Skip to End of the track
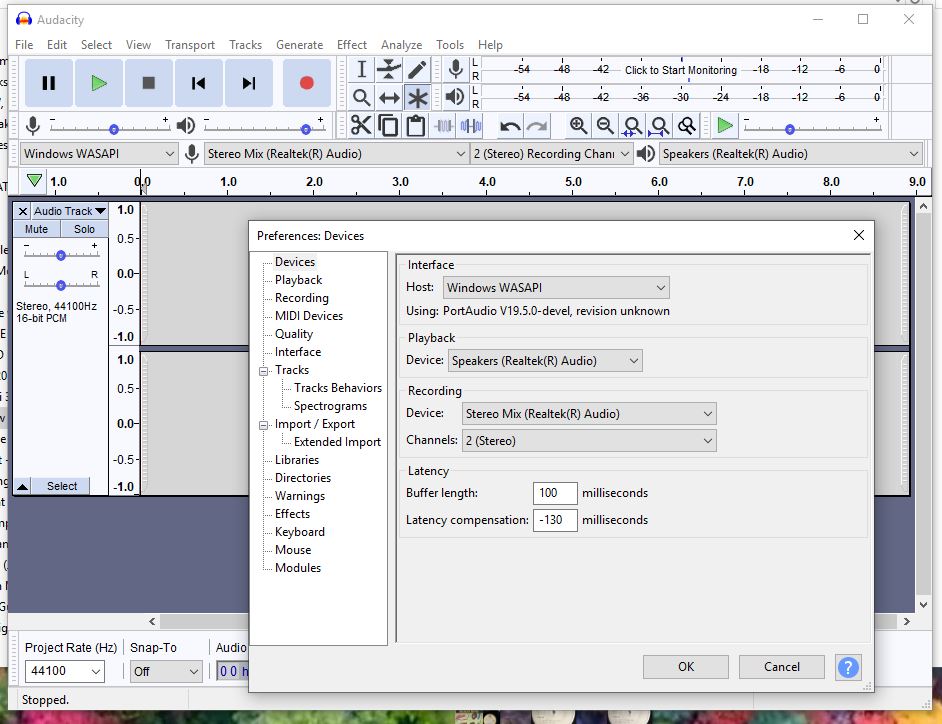This screenshot has width=942, height=724. click(x=248, y=83)
